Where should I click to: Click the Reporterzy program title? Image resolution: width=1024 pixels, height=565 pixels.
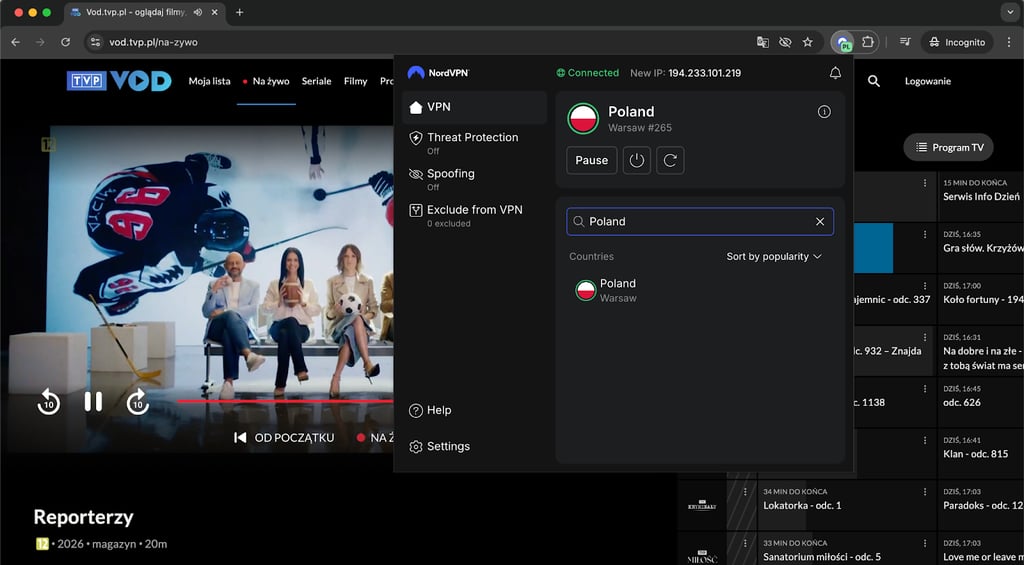[x=84, y=518]
